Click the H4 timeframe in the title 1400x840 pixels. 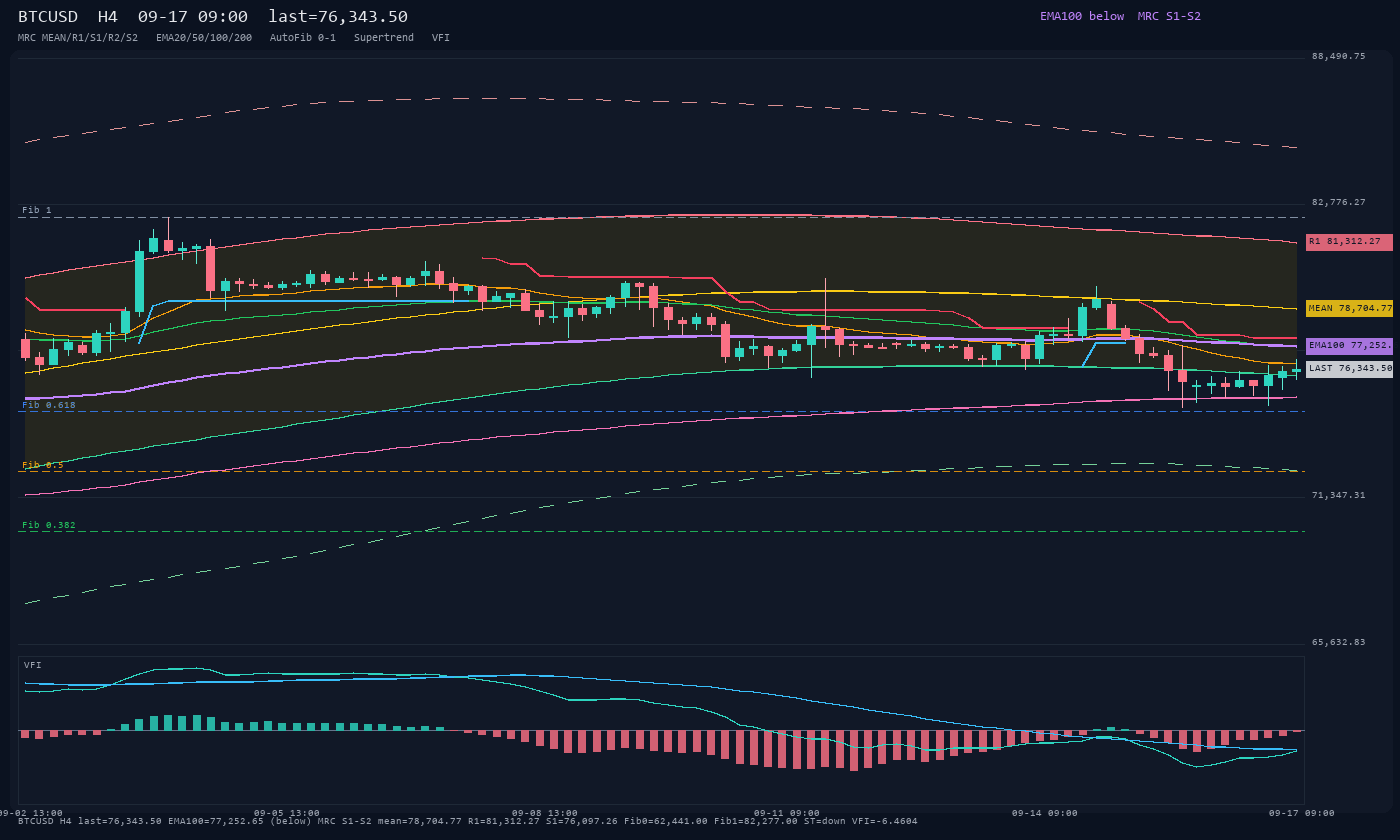pos(108,17)
